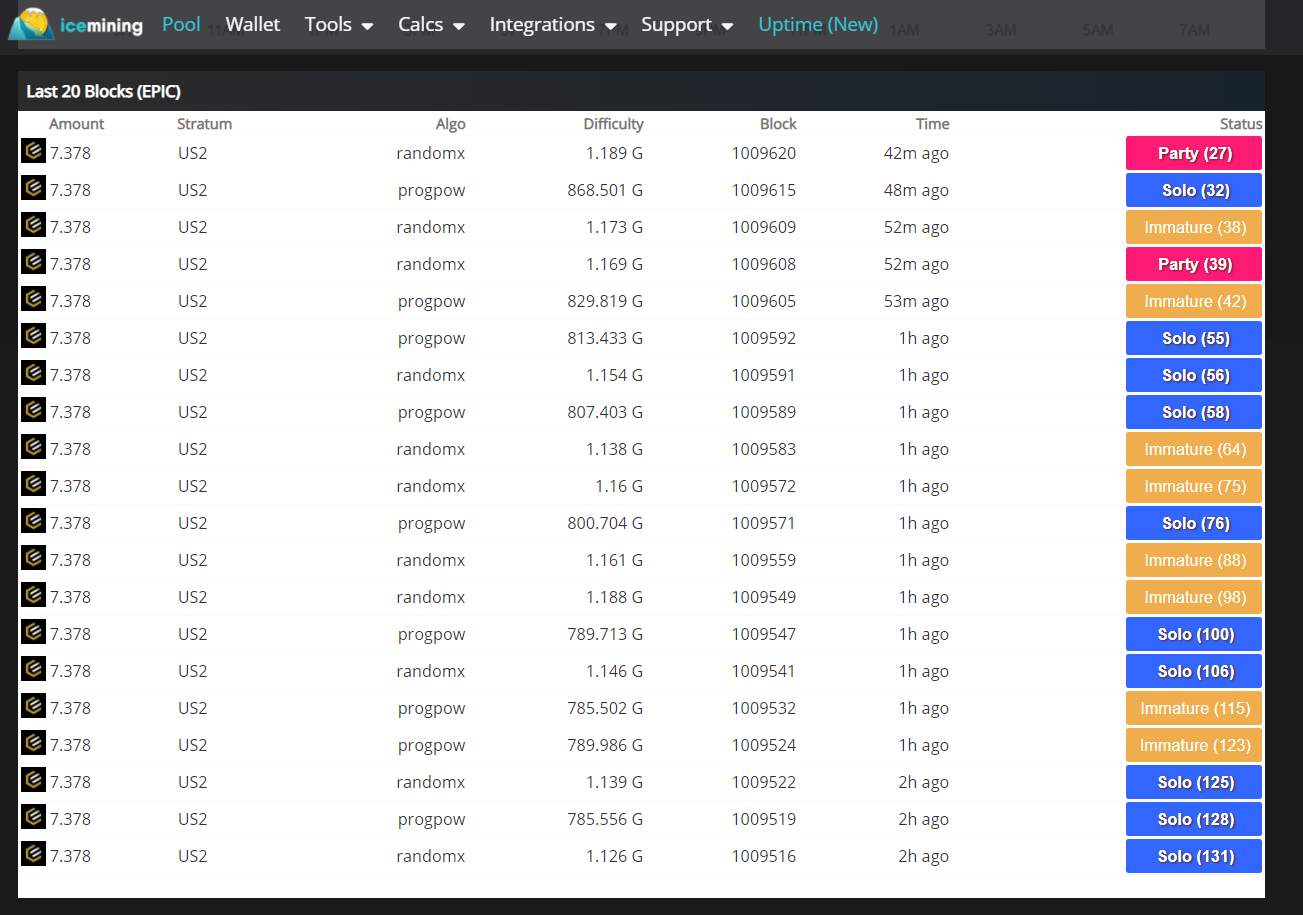The width and height of the screenshot is (1303, 915).
Task: Click the icemining logo
Action: coord(76,24)
